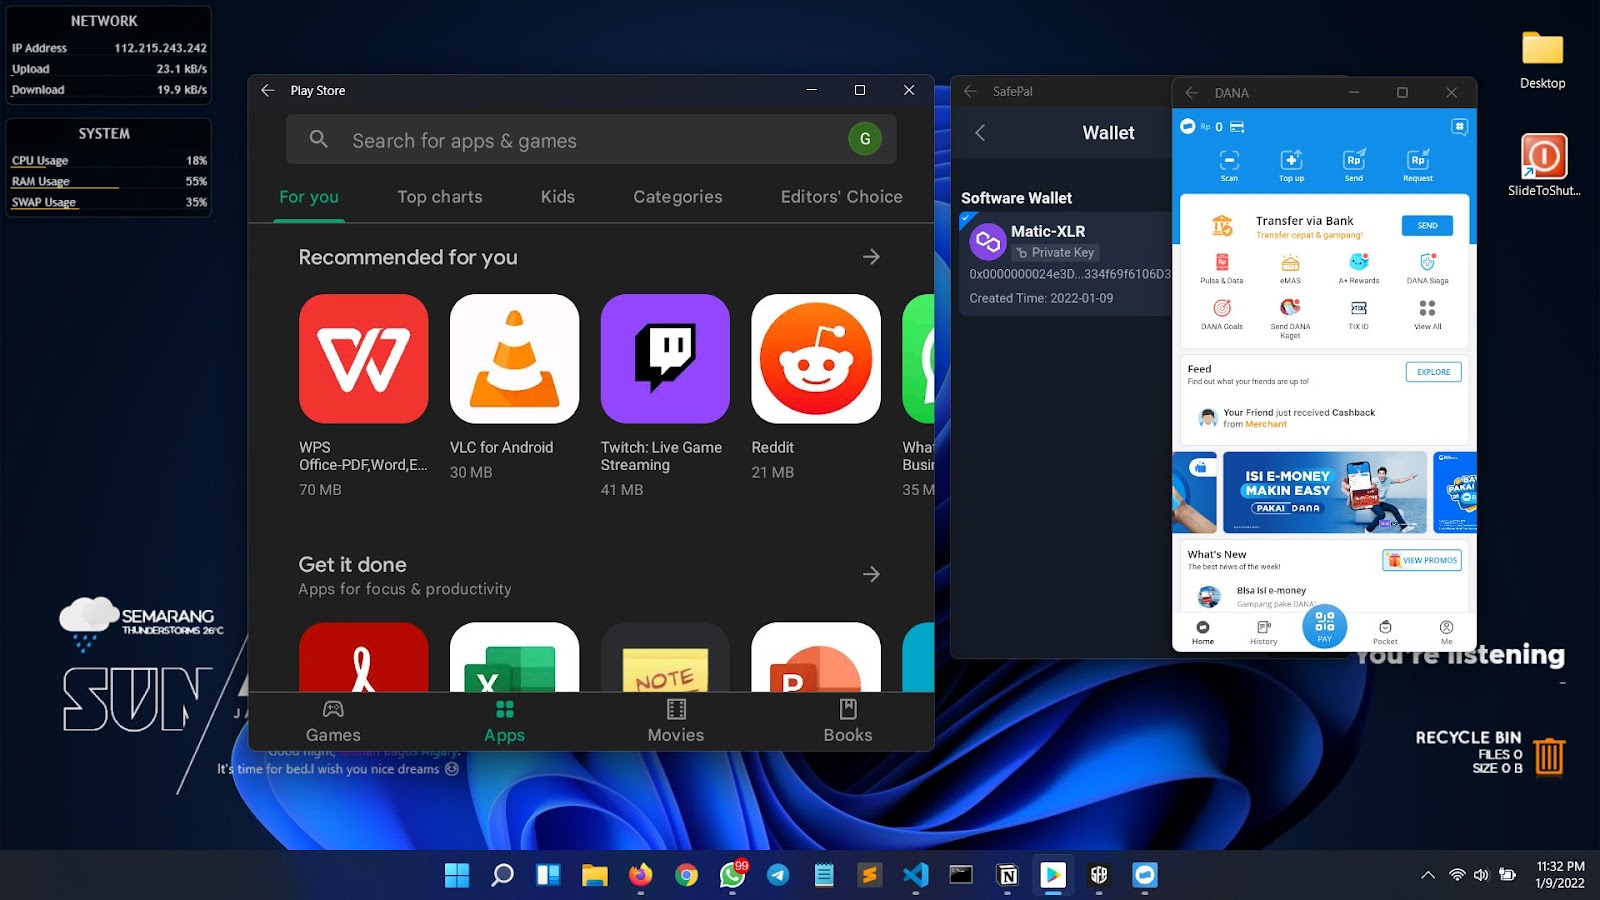This screenshot has width=1600, height=900.
Task: Open DANA Goals service
Action: point(1222,315)
